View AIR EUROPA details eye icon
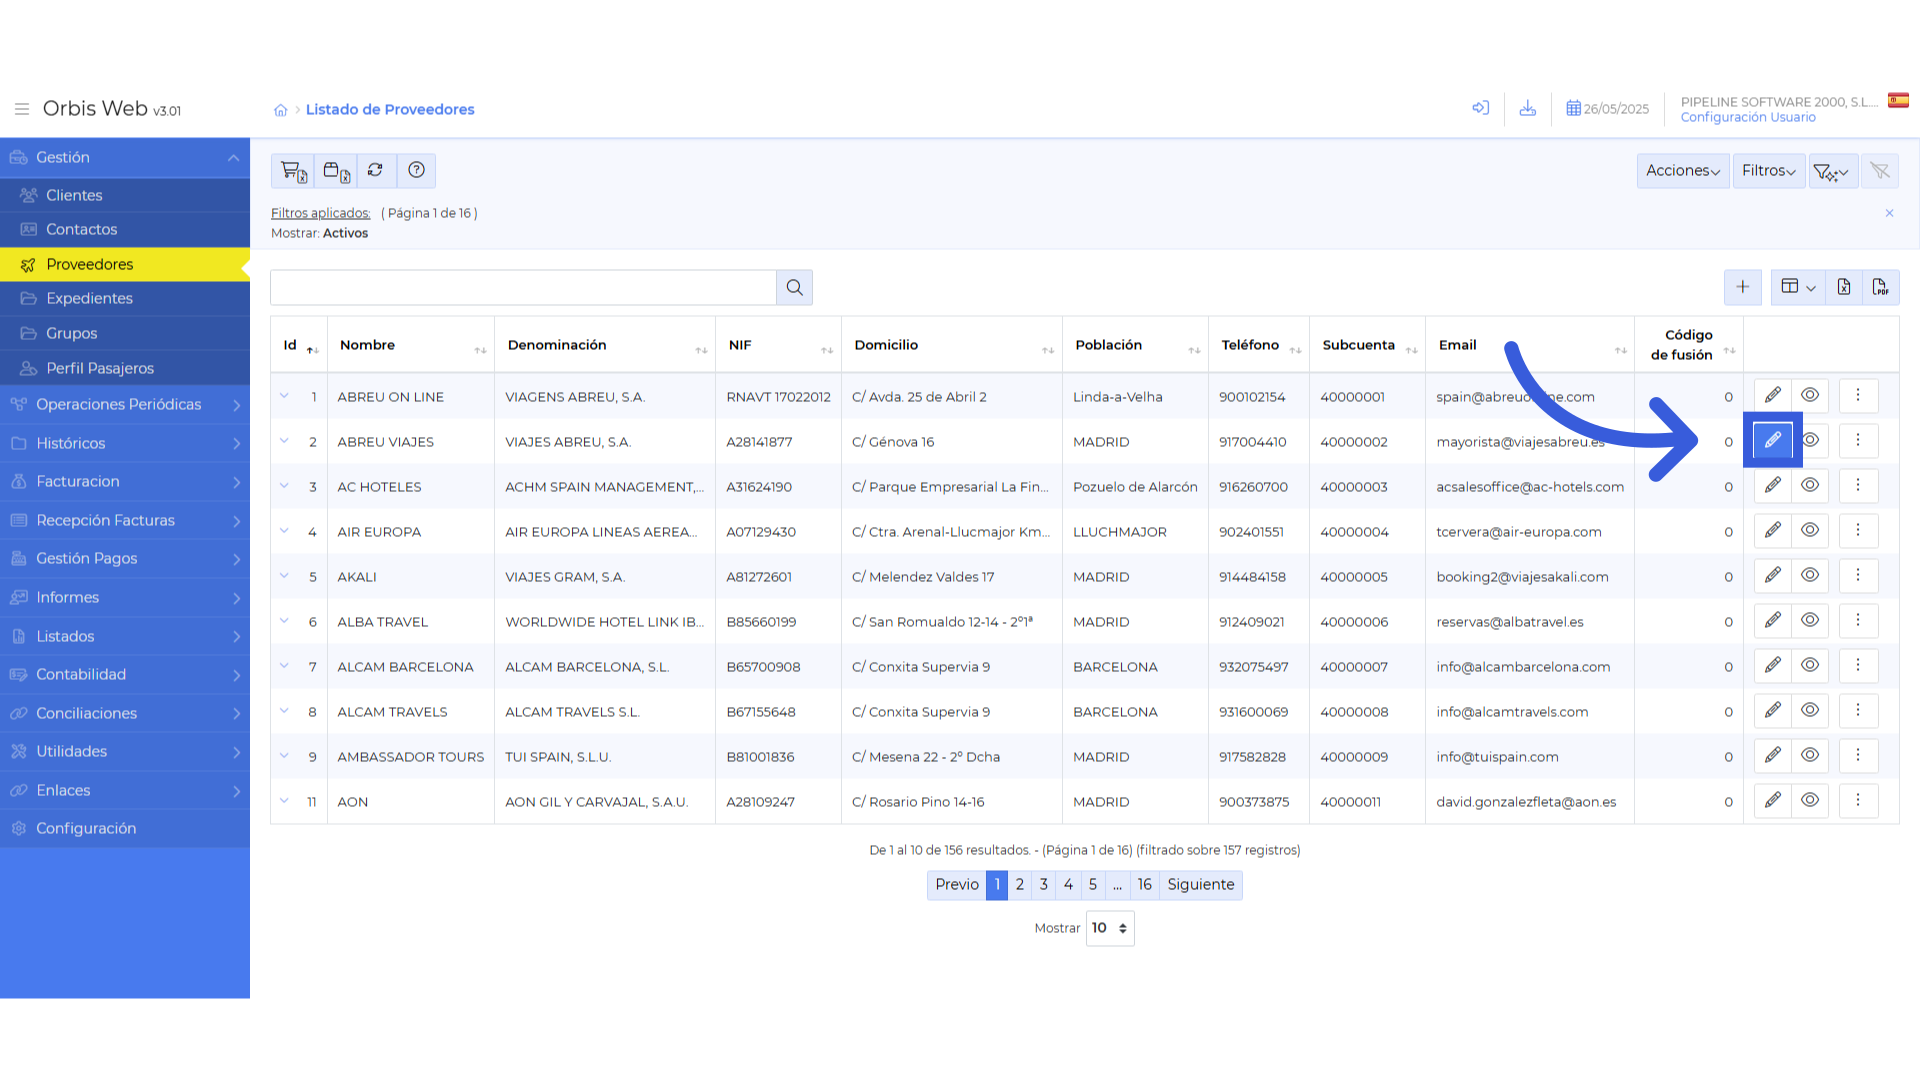 click(x=1810, y=531)
